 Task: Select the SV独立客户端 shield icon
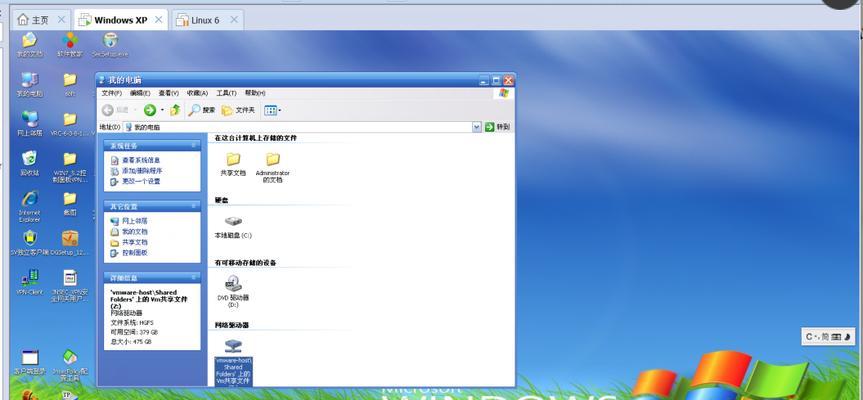[30, 243]
